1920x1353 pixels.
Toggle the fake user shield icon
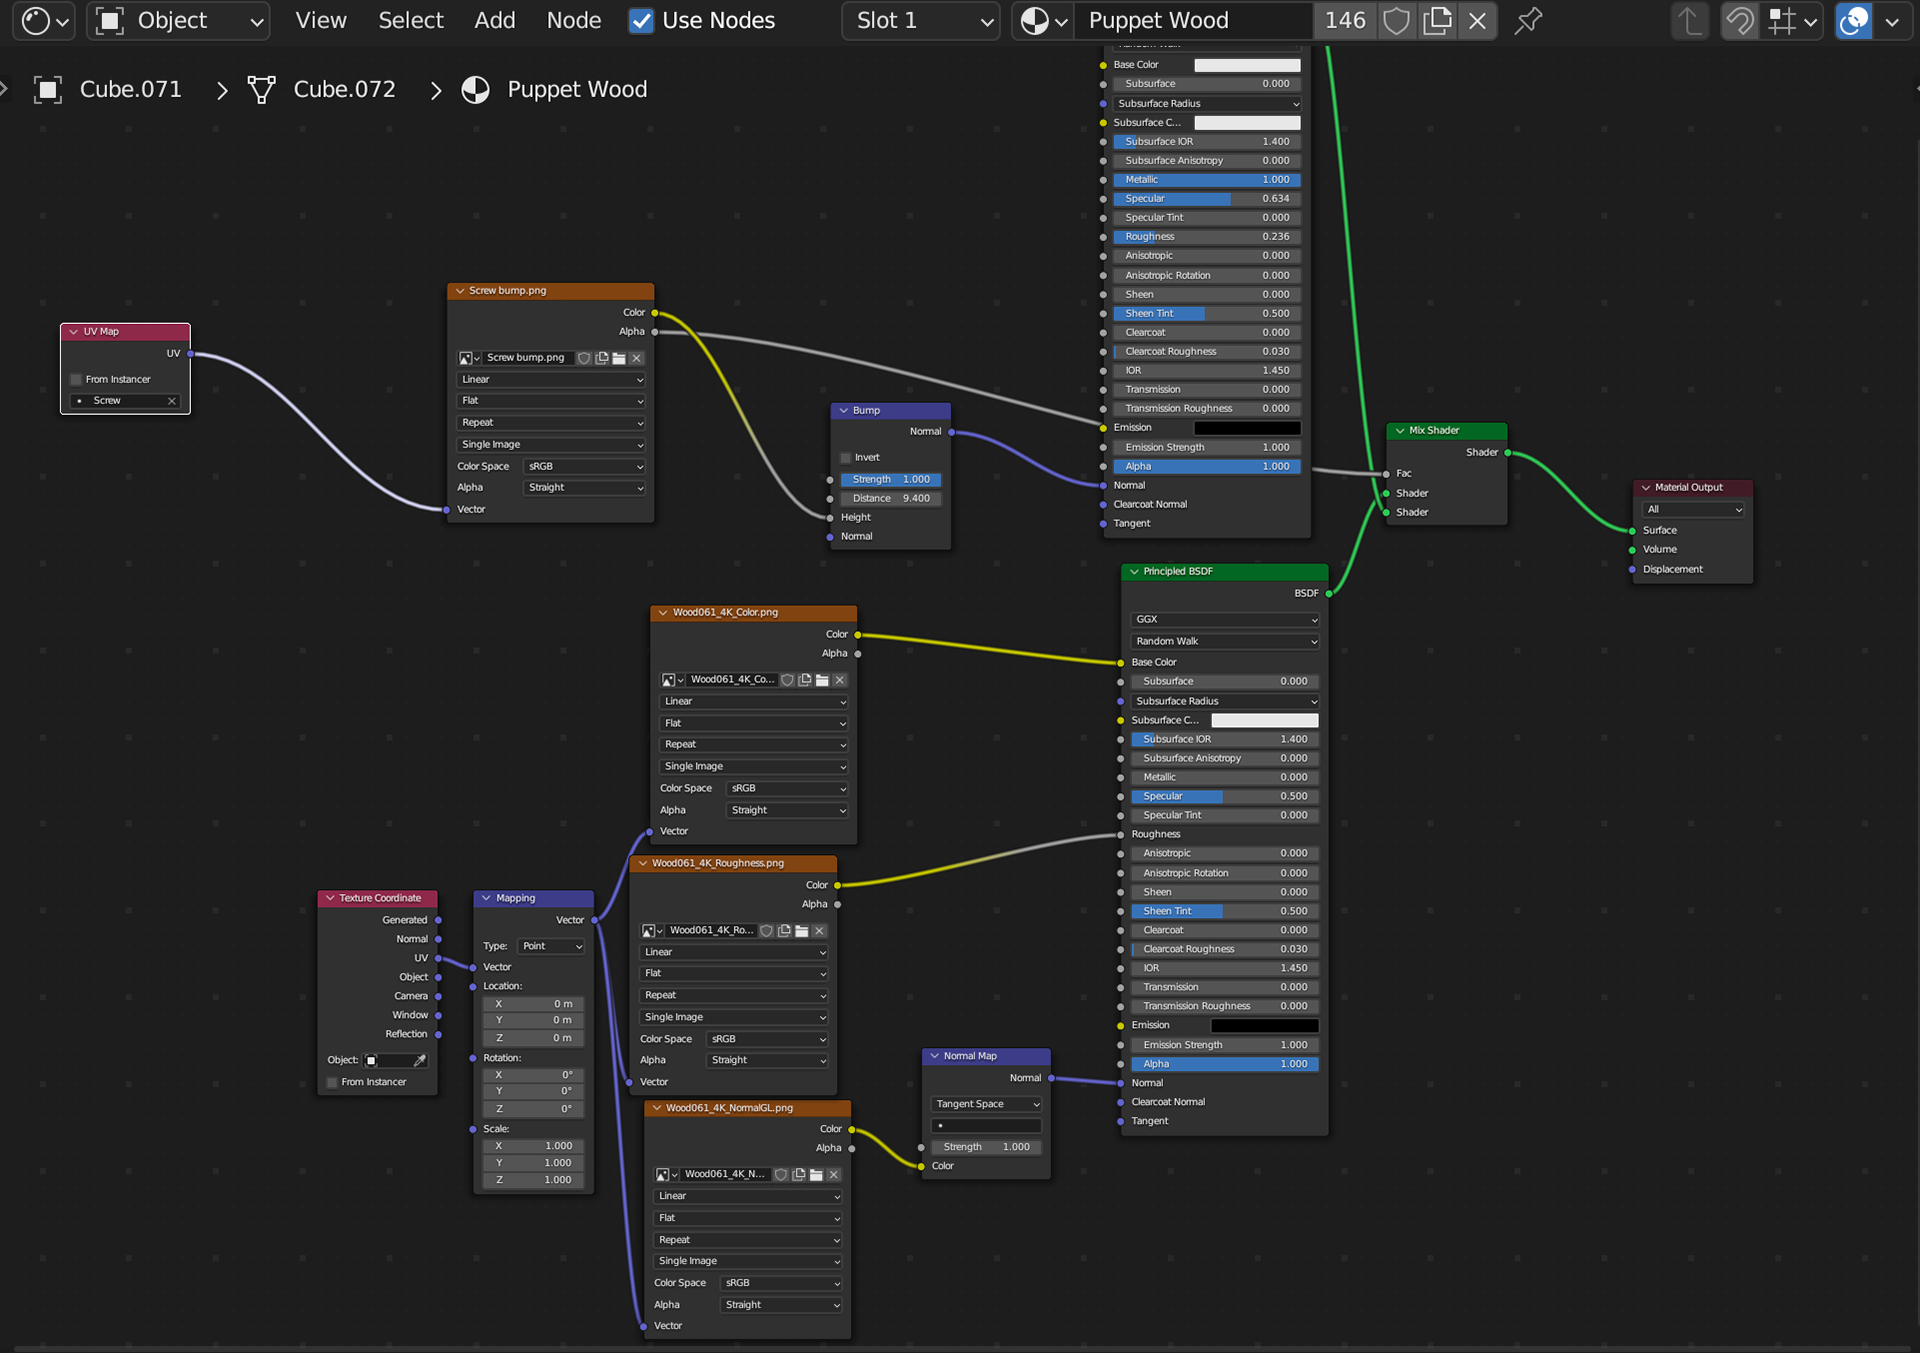click(x=1397, y=20)
